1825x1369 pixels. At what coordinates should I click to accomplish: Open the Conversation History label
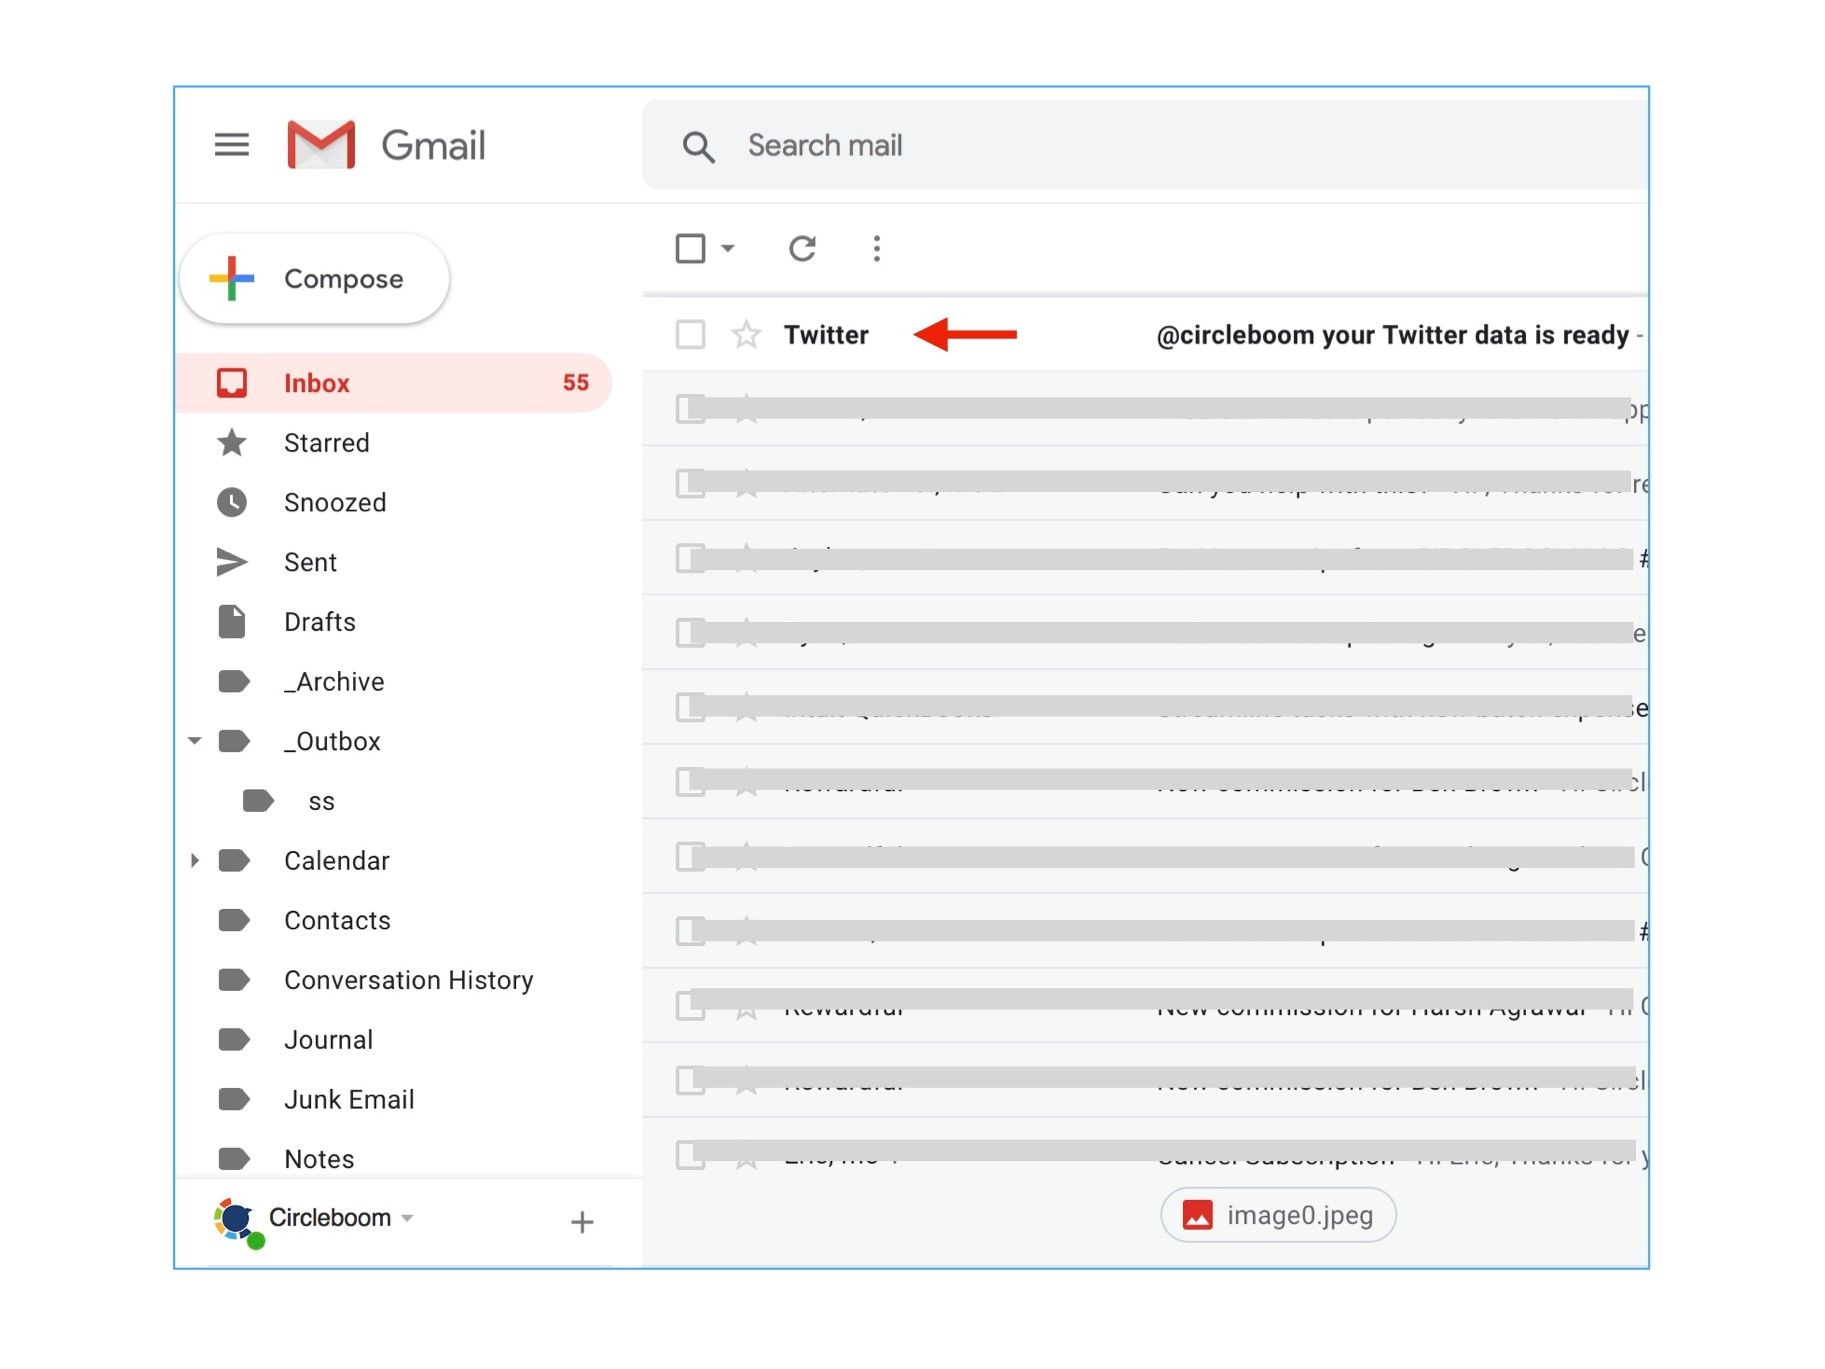(x=409, y=980)
